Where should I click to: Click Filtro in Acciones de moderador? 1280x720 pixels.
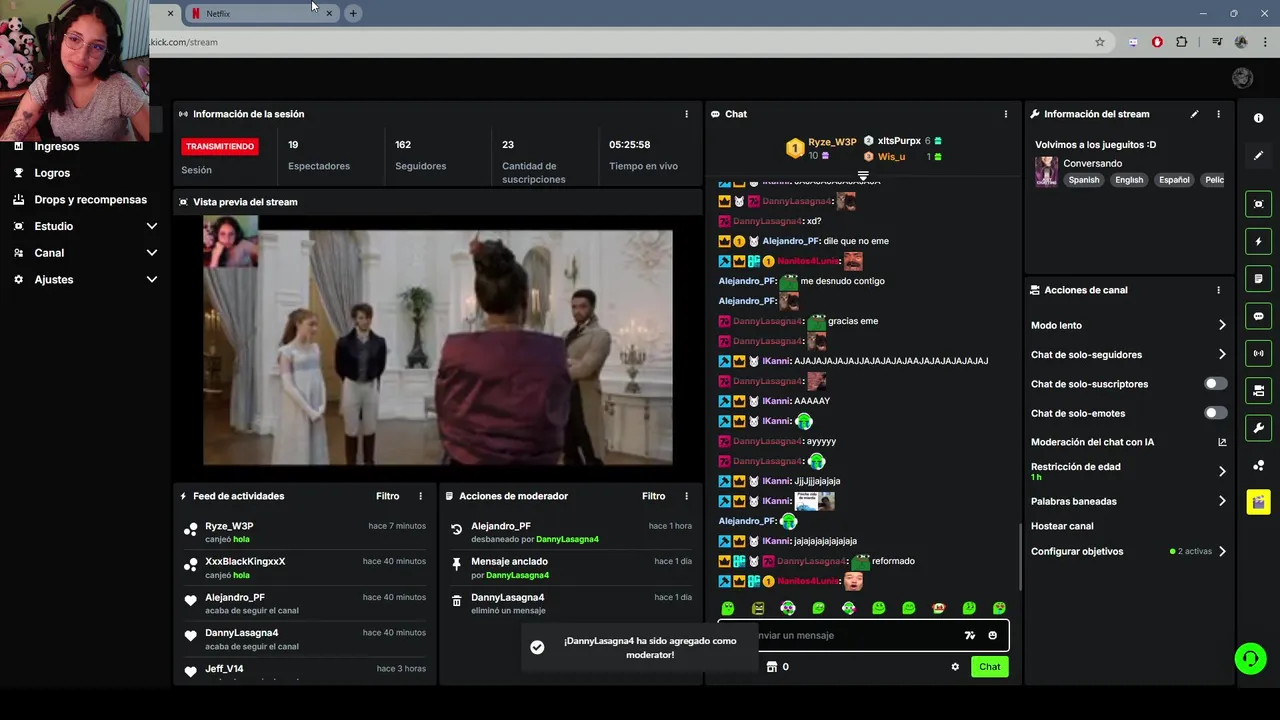tap(653, 496)
